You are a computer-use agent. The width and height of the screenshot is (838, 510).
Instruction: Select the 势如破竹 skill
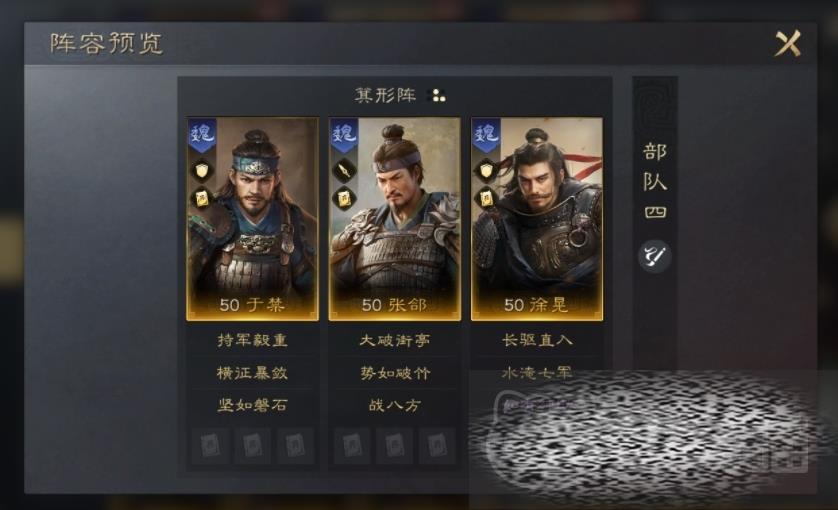point(394,373)
